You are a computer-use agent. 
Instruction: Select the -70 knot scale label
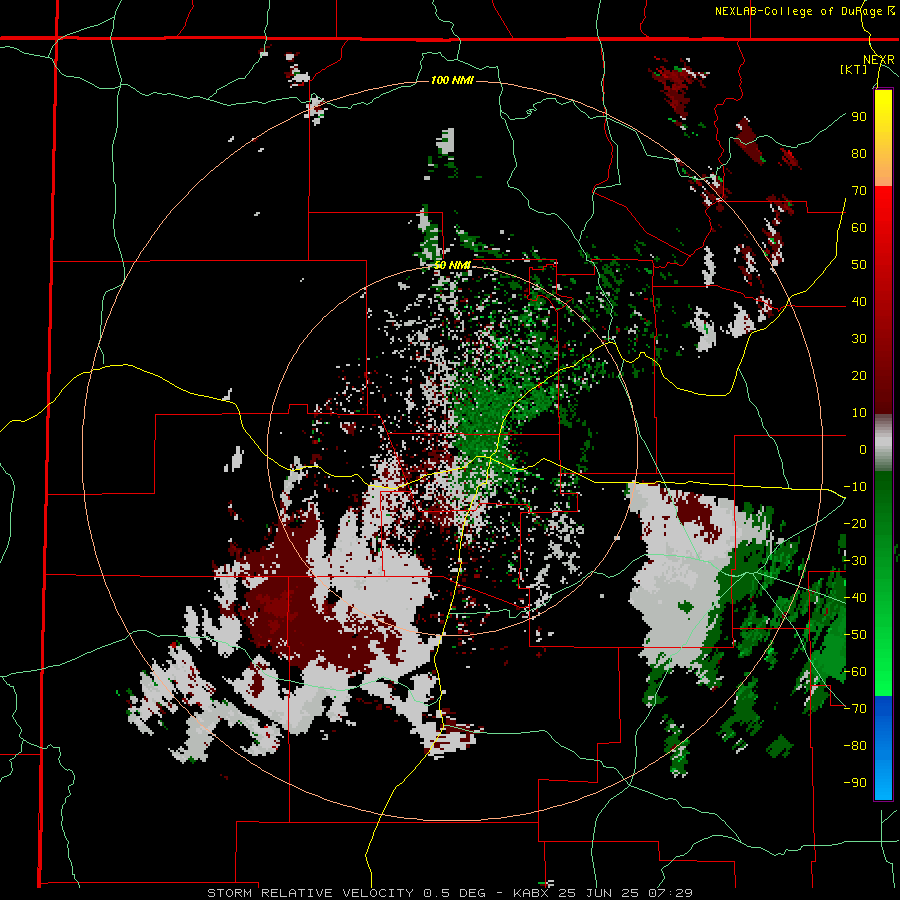coord(855,709)
